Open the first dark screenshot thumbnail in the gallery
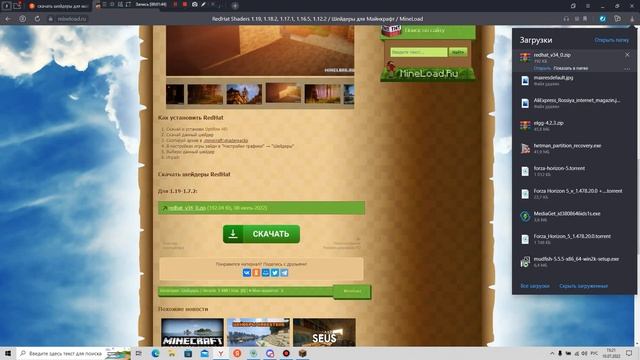This screenshot has width=640, height=360. 175,94
